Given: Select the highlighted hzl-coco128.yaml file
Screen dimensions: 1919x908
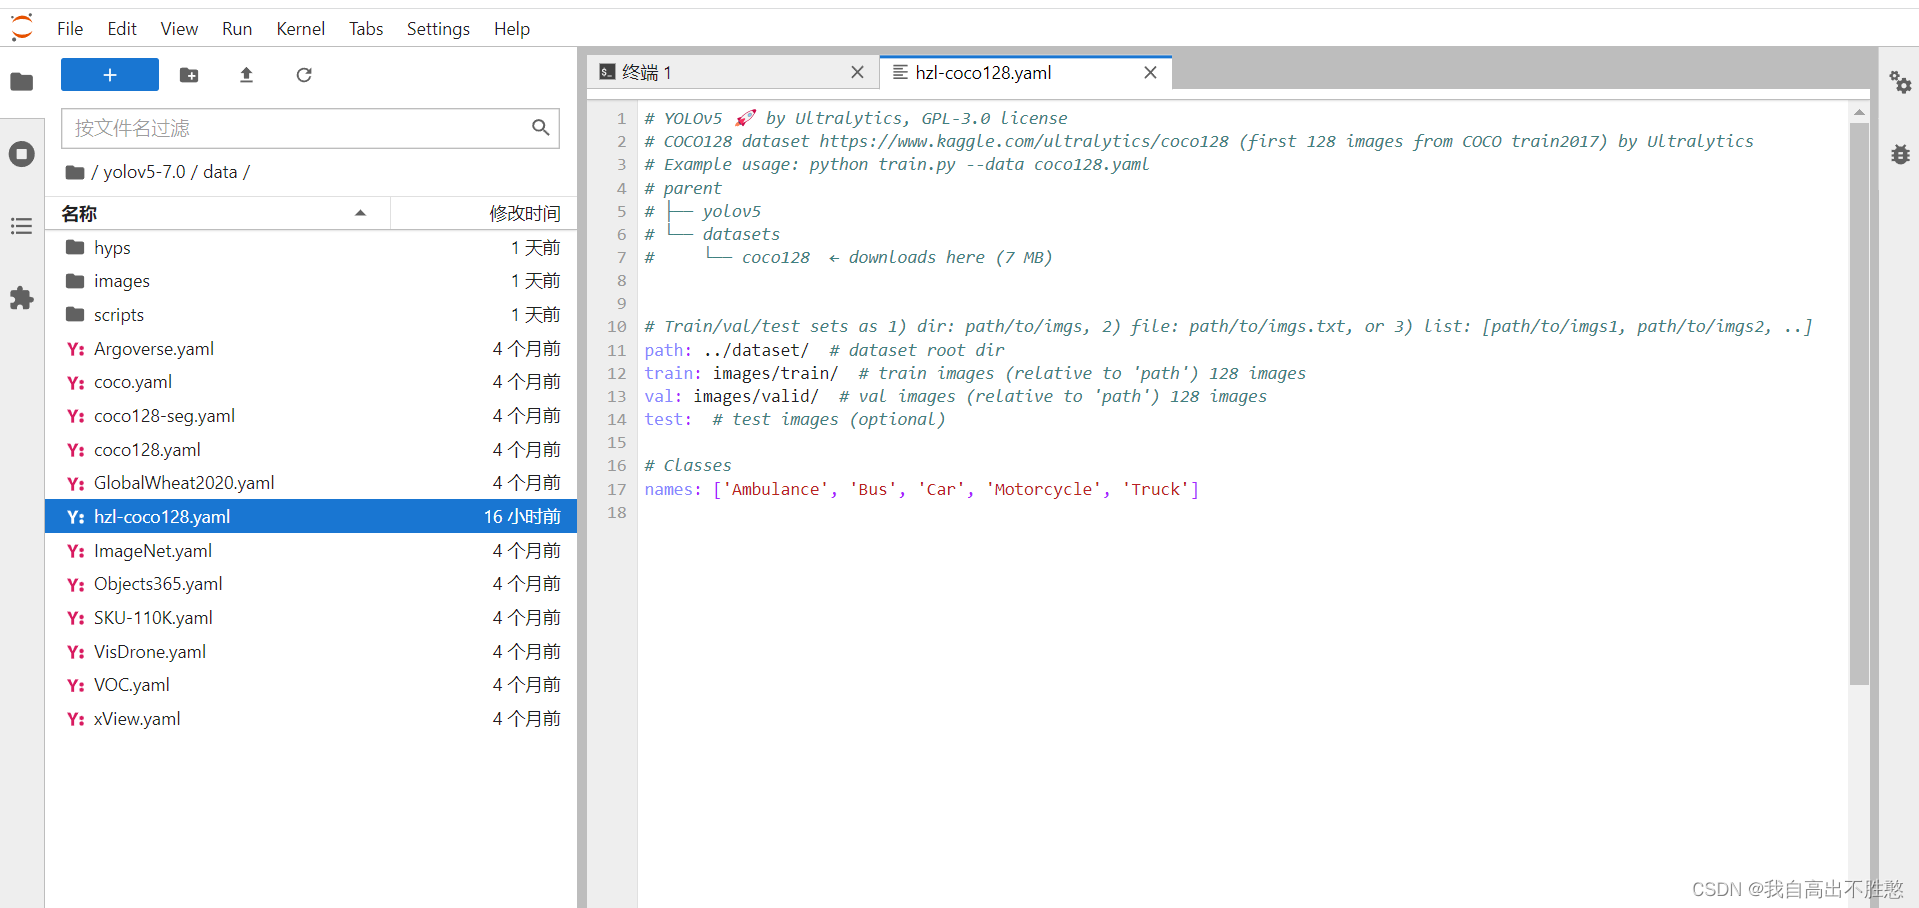Looking at the screenshot, I should click(x=311, y=517).
